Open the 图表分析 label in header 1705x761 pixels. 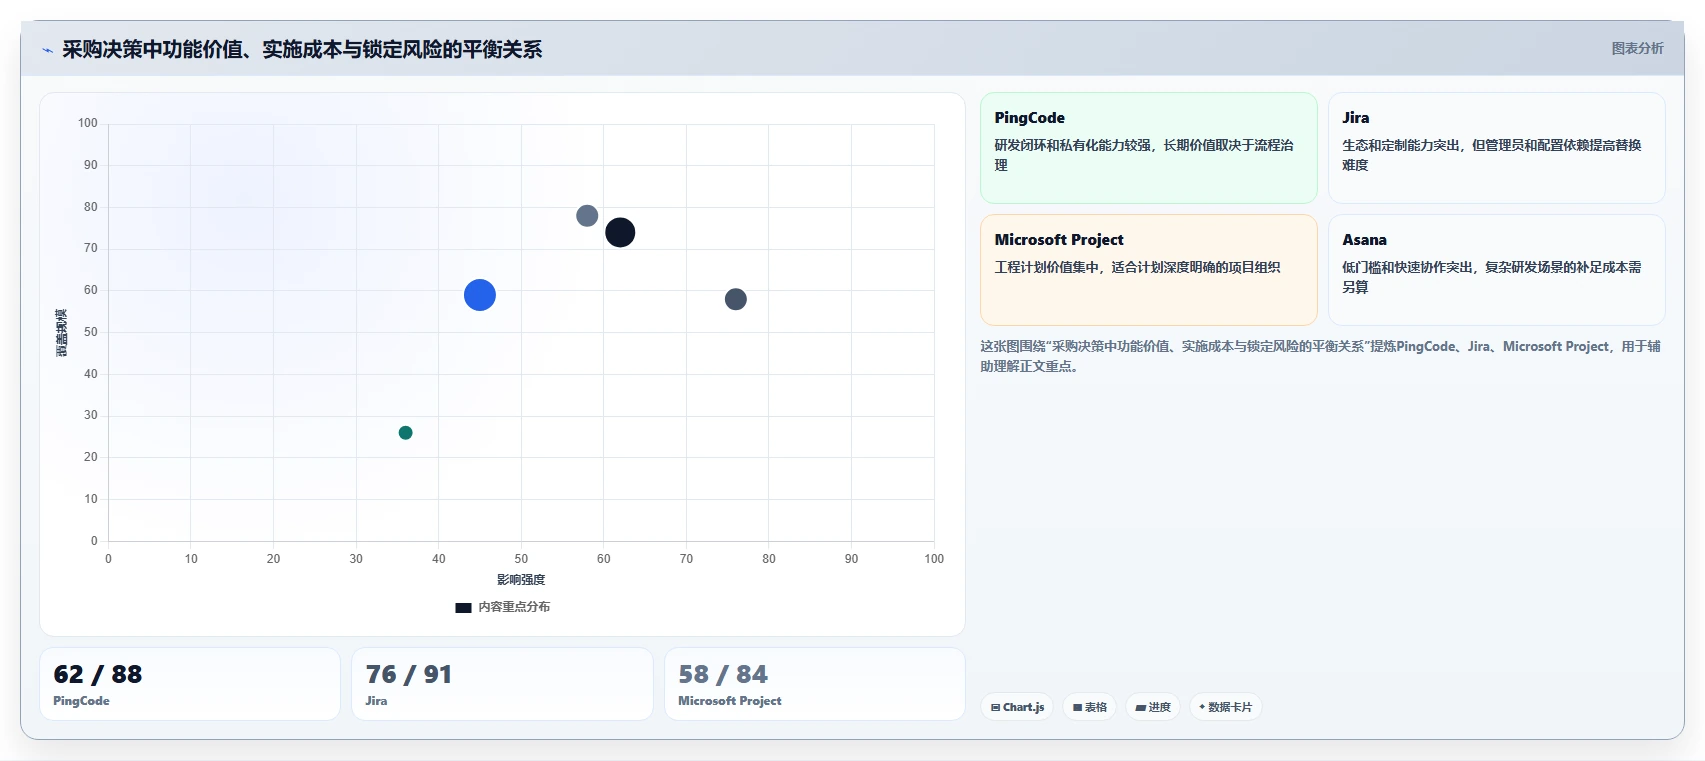[1637, 48]
